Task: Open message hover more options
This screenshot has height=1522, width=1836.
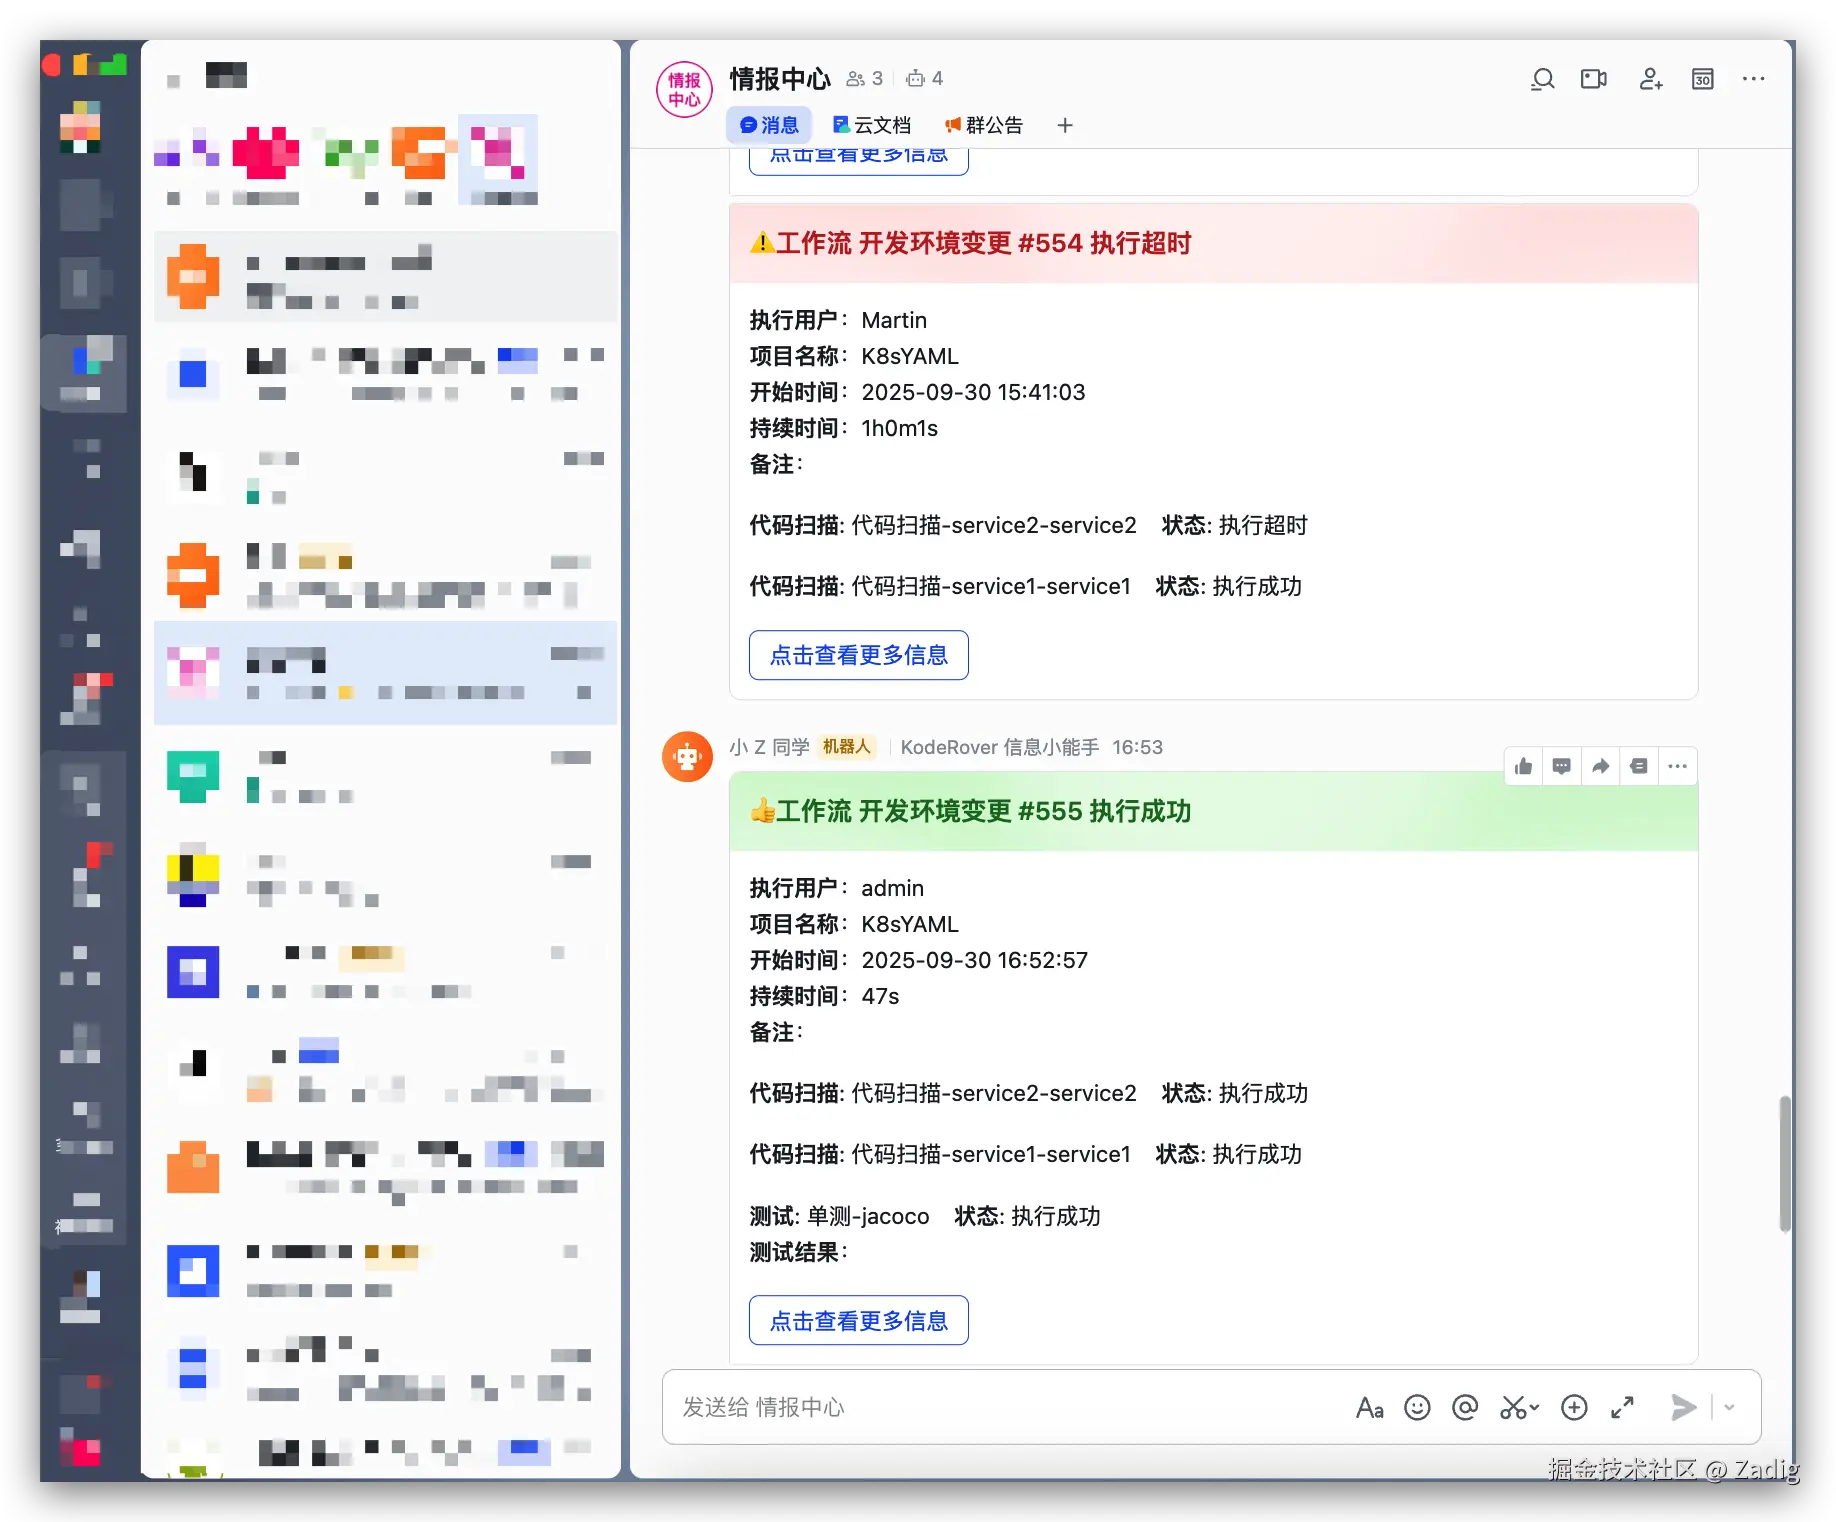Action: pyautogui.click(x=1677, y=766)
